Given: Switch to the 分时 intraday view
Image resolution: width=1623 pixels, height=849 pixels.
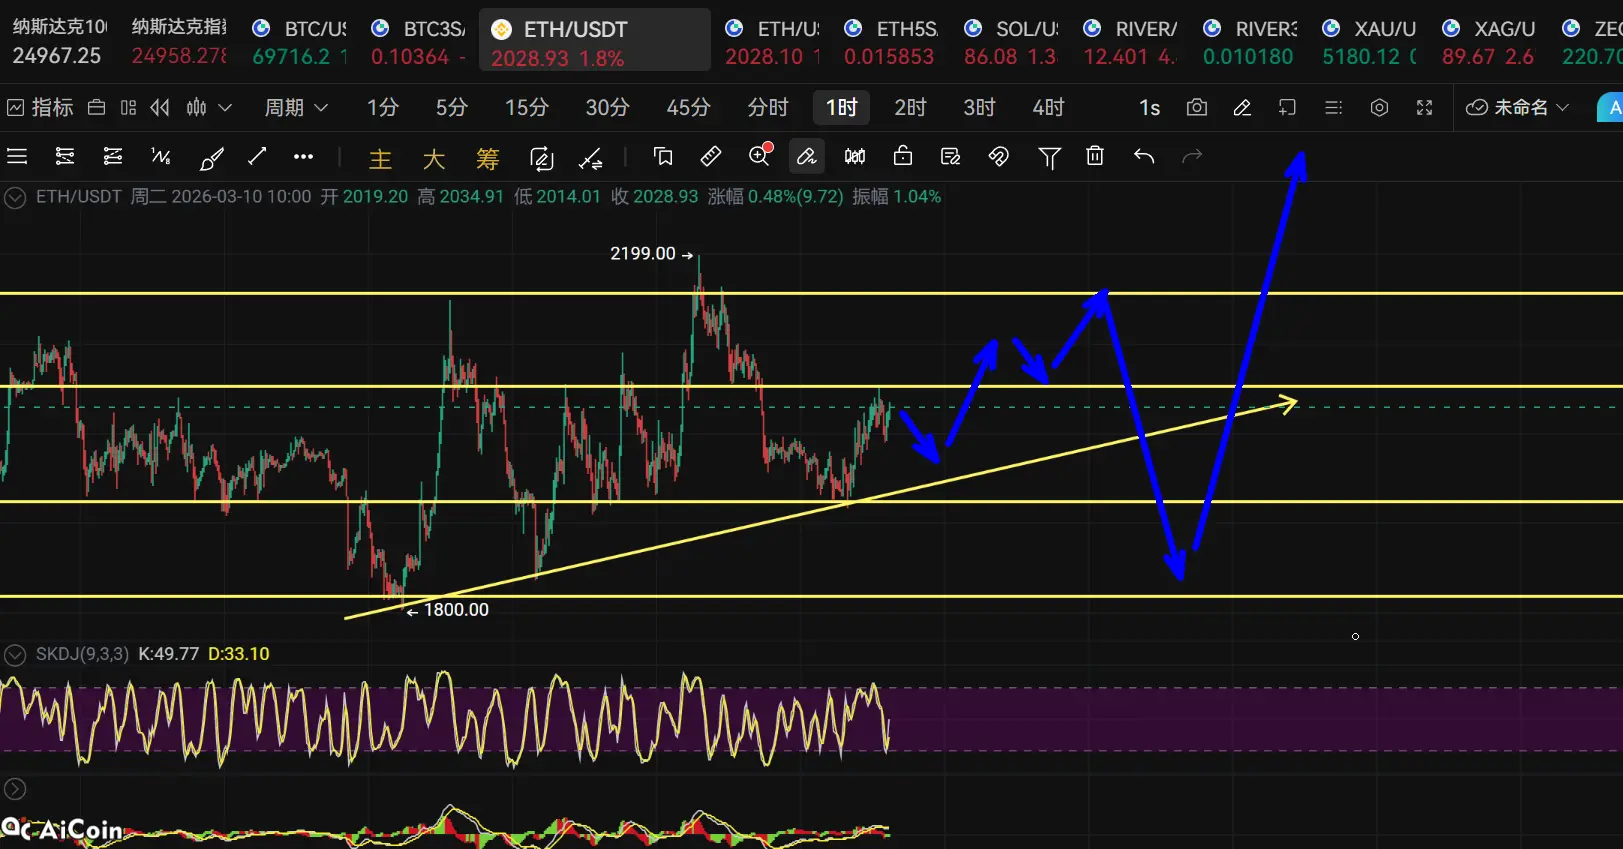Looking at the screenshot, I should (768, 107).
